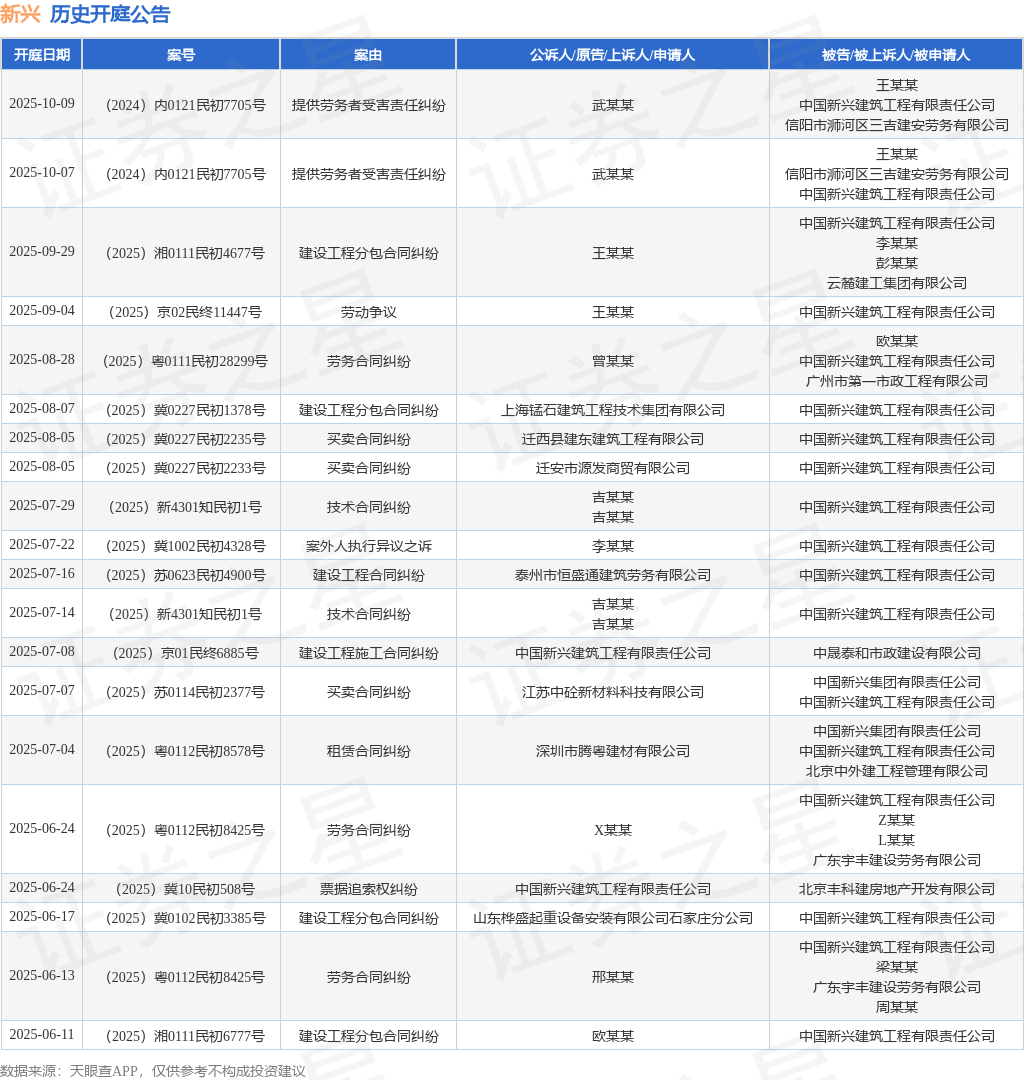Select date cell 2025-09-04
Image resolution: width=1024 pixels, height=1080 pixels.
coord(42,311)
